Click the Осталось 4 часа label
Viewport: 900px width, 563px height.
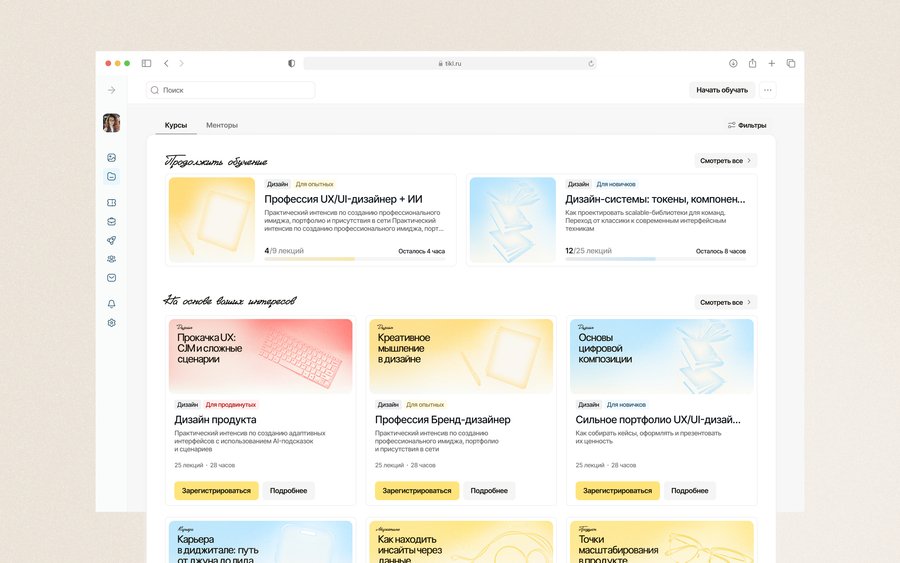click(421, 251)
